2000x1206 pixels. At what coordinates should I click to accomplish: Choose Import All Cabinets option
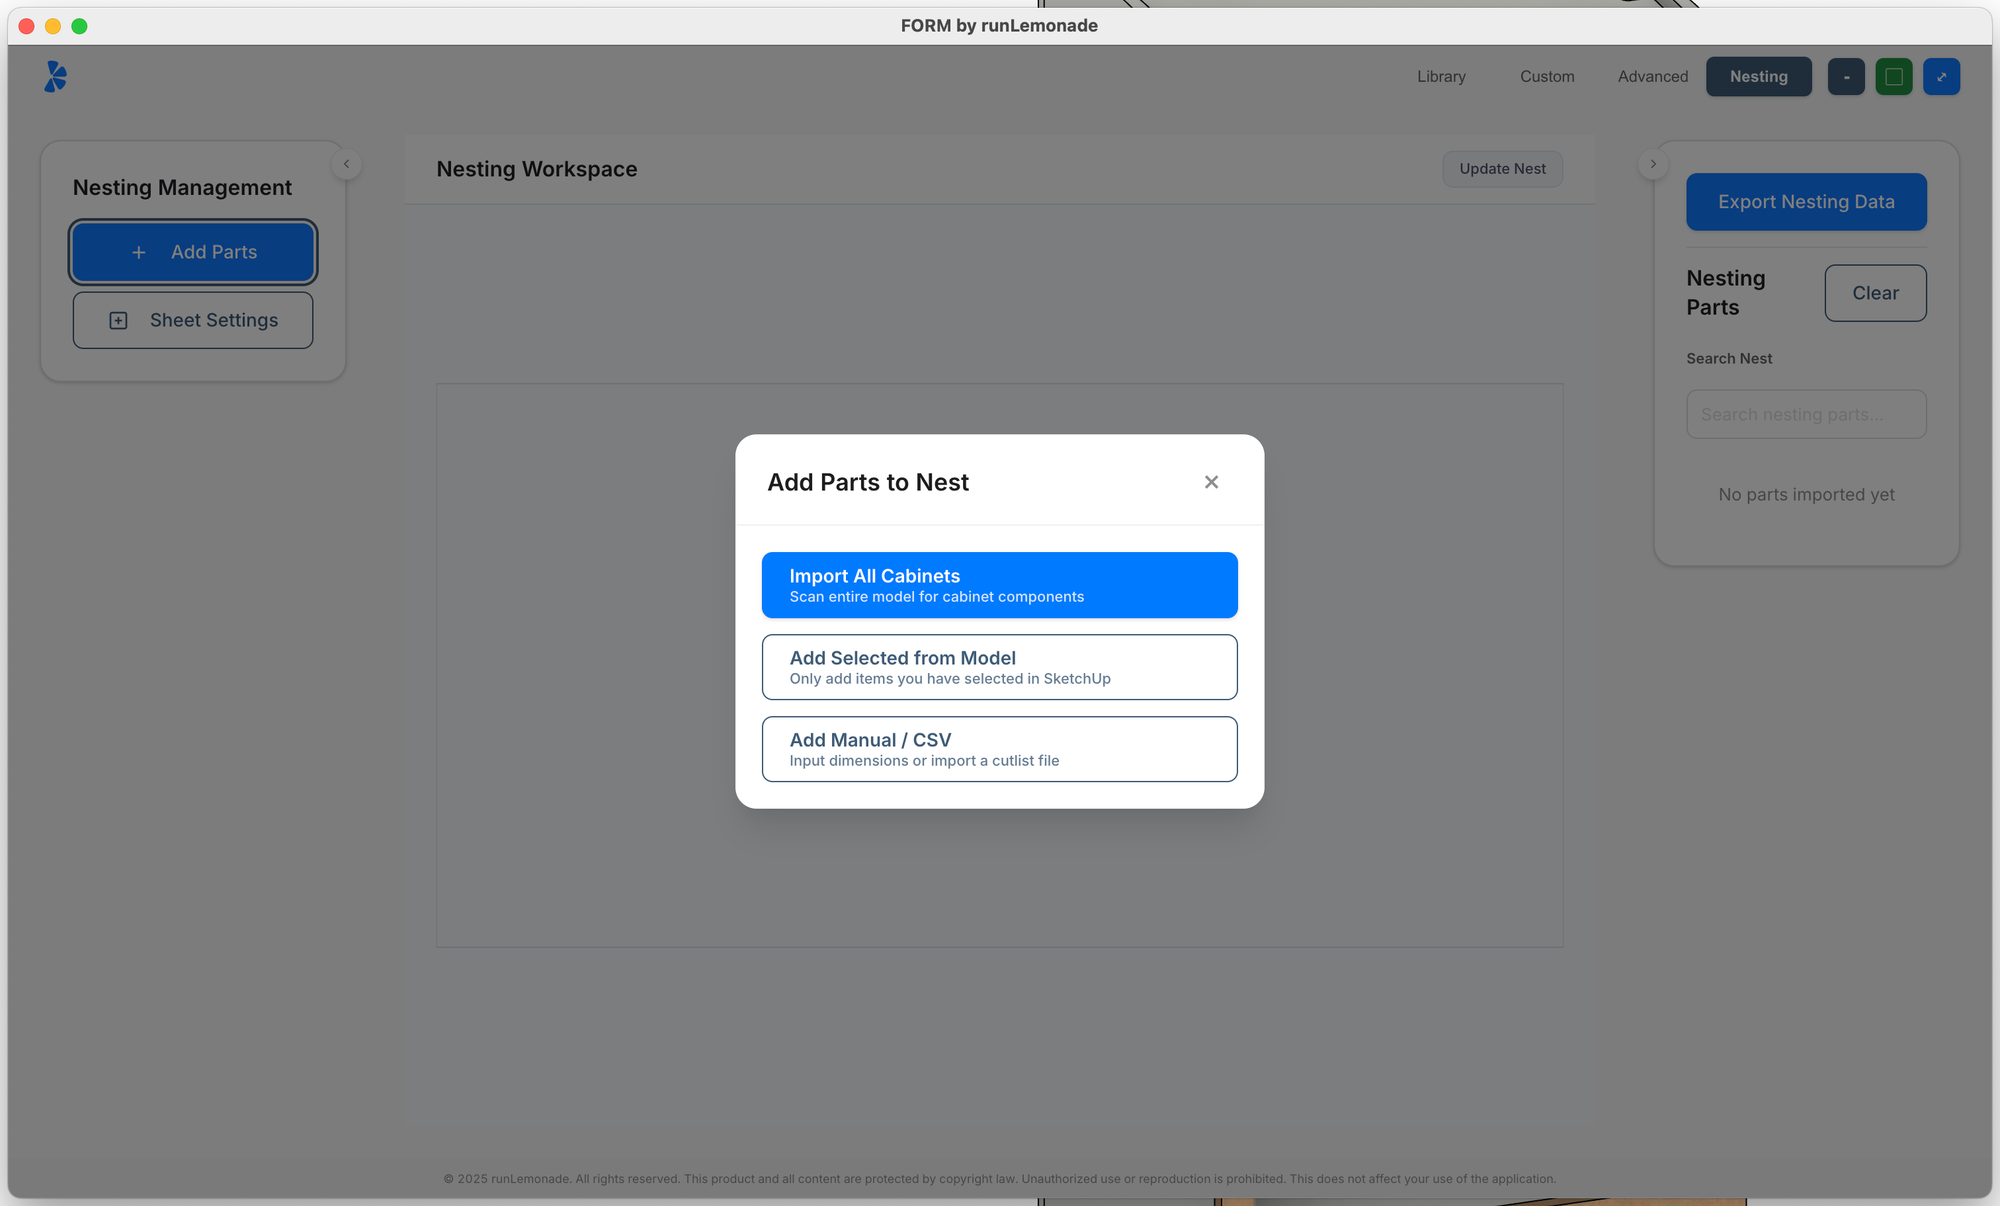pos(999,585)
